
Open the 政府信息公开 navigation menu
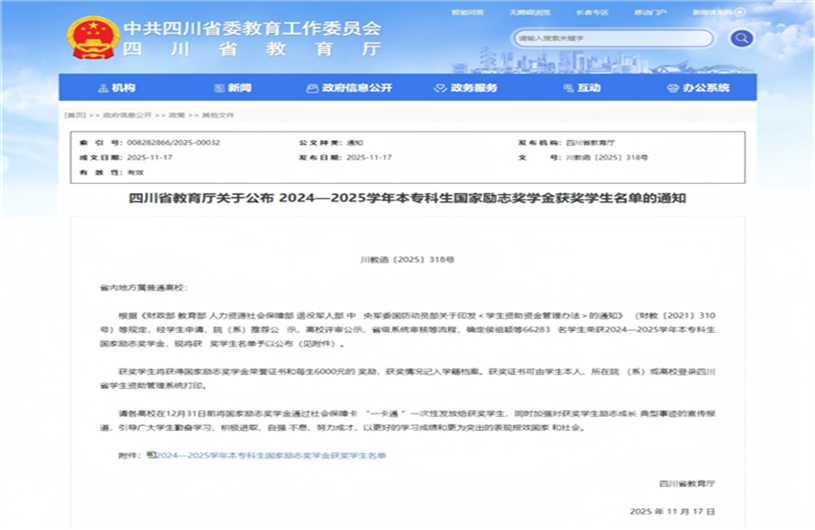[349, 88]
